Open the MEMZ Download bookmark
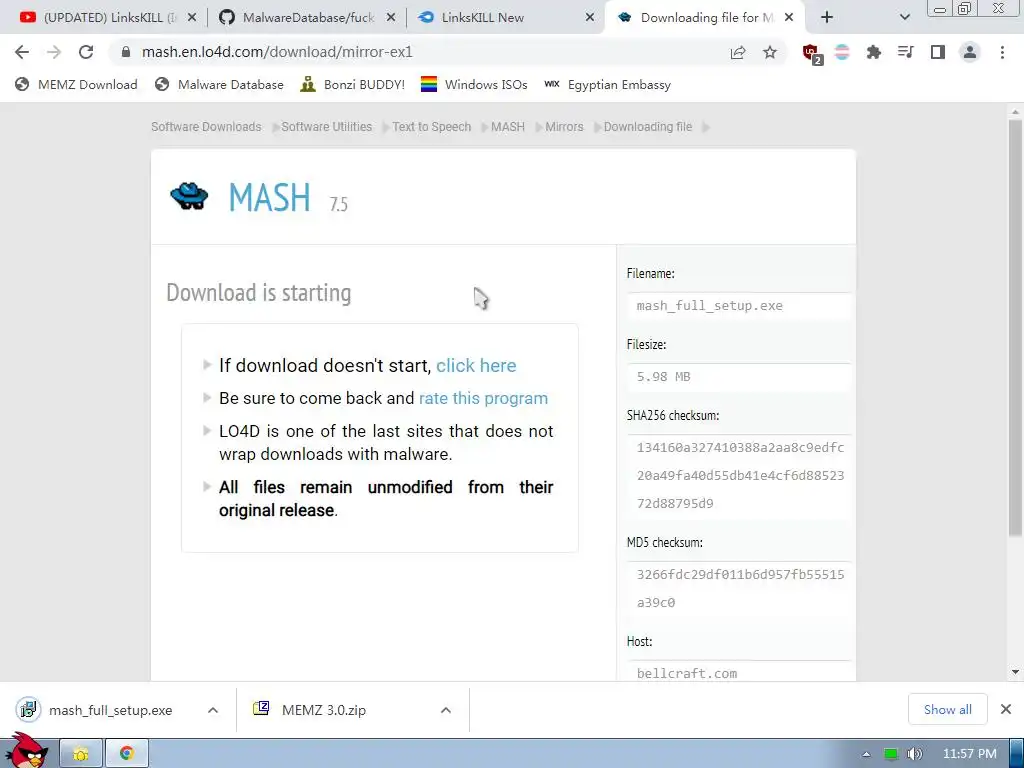 76,84
